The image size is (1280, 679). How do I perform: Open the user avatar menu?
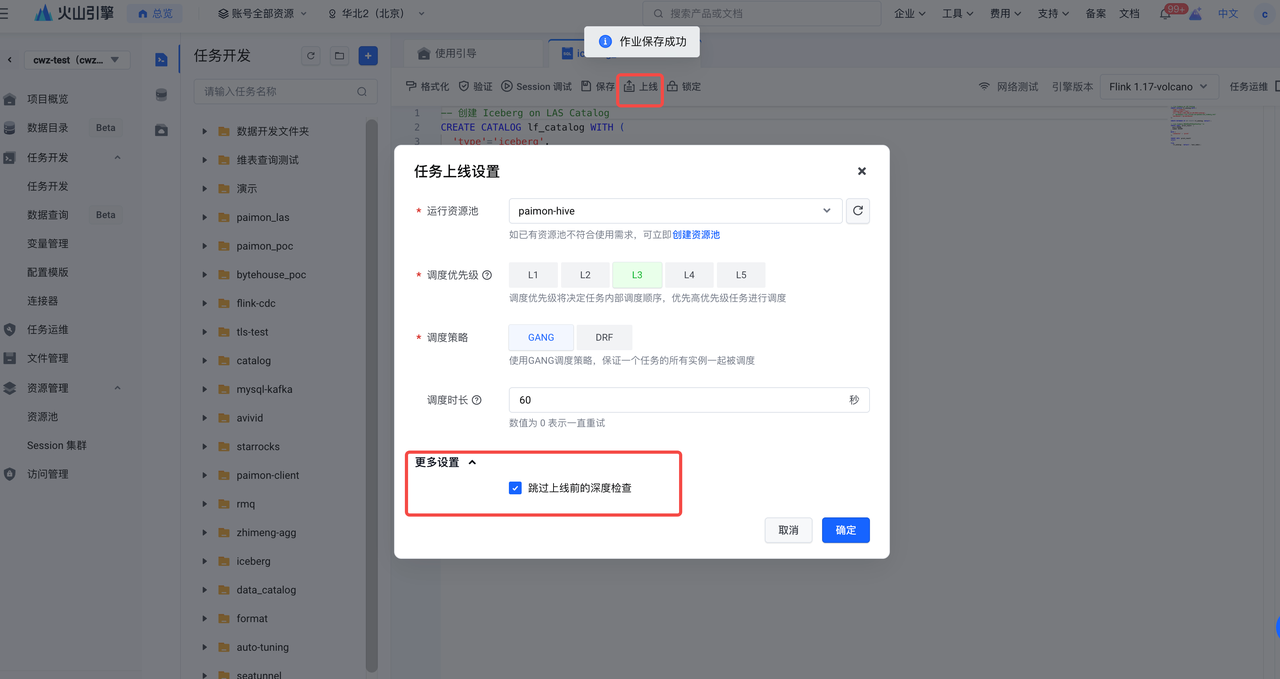pos(1265,14)
